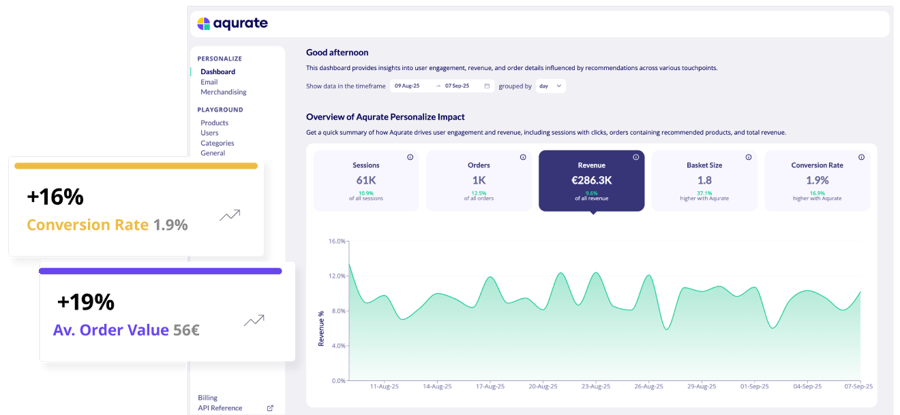Open Categories under Playground

coord(217,143)
